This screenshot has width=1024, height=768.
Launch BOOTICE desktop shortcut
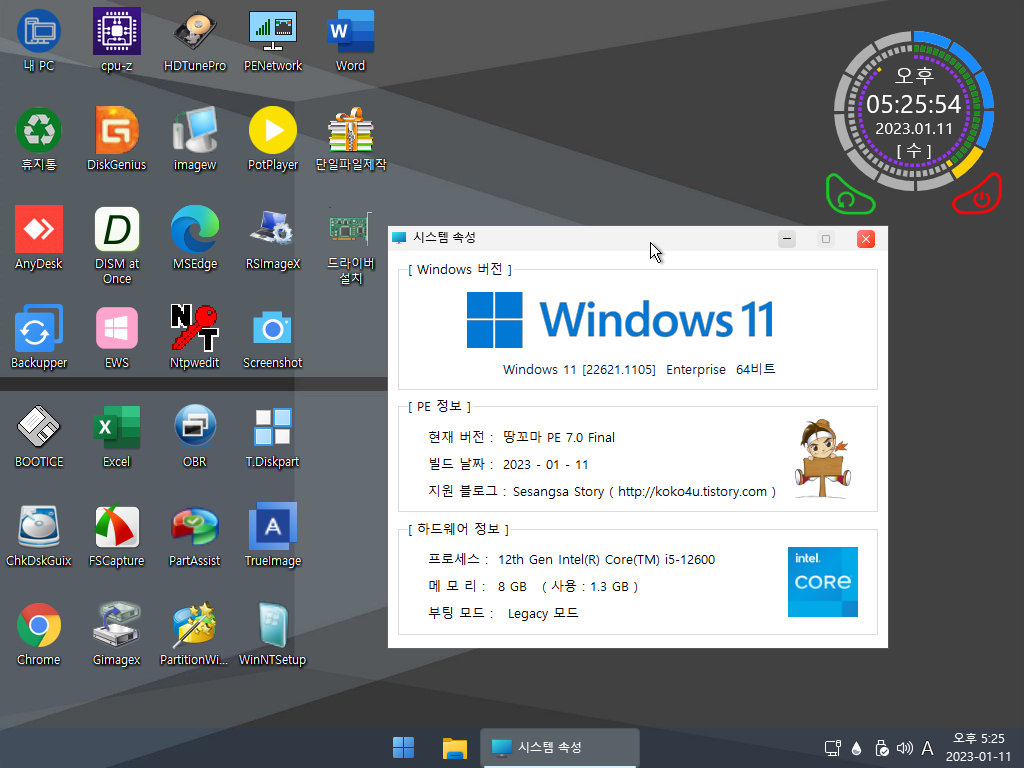pos(39,436)
